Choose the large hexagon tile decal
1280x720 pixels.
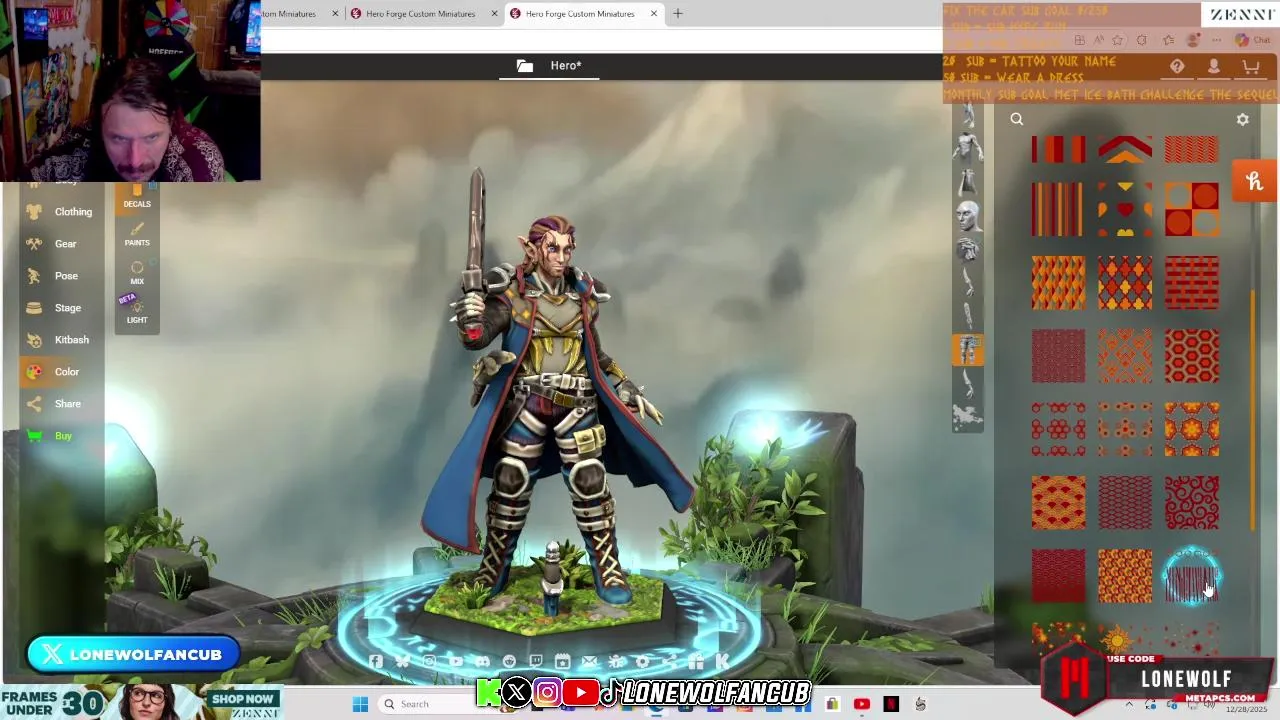click(x=1192, y=356)
